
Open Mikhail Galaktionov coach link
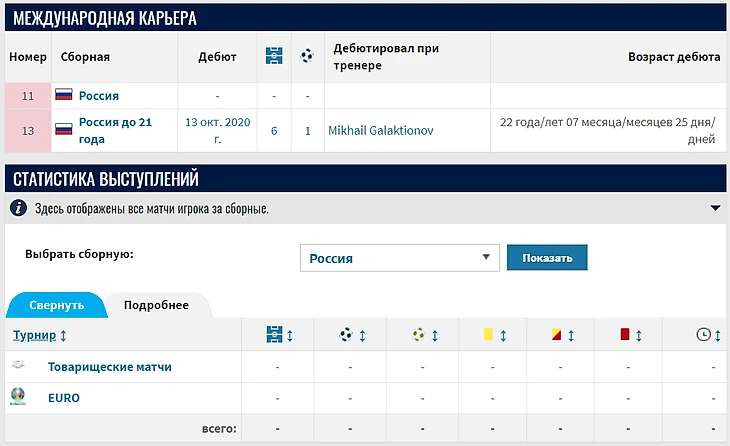point(380,130)
